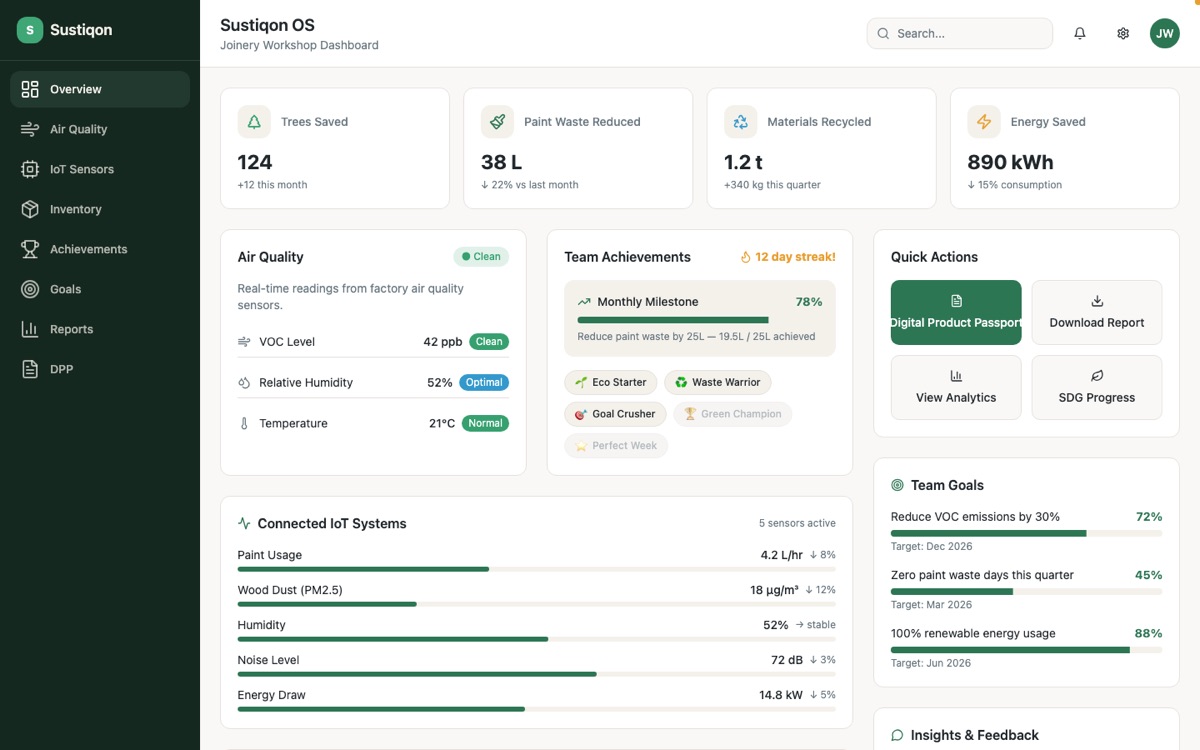Select the Goal Crusher badge
Image resolution: width=1200 pixels, height=750 pixels.
pyautogui.click(x=615, y=414)
